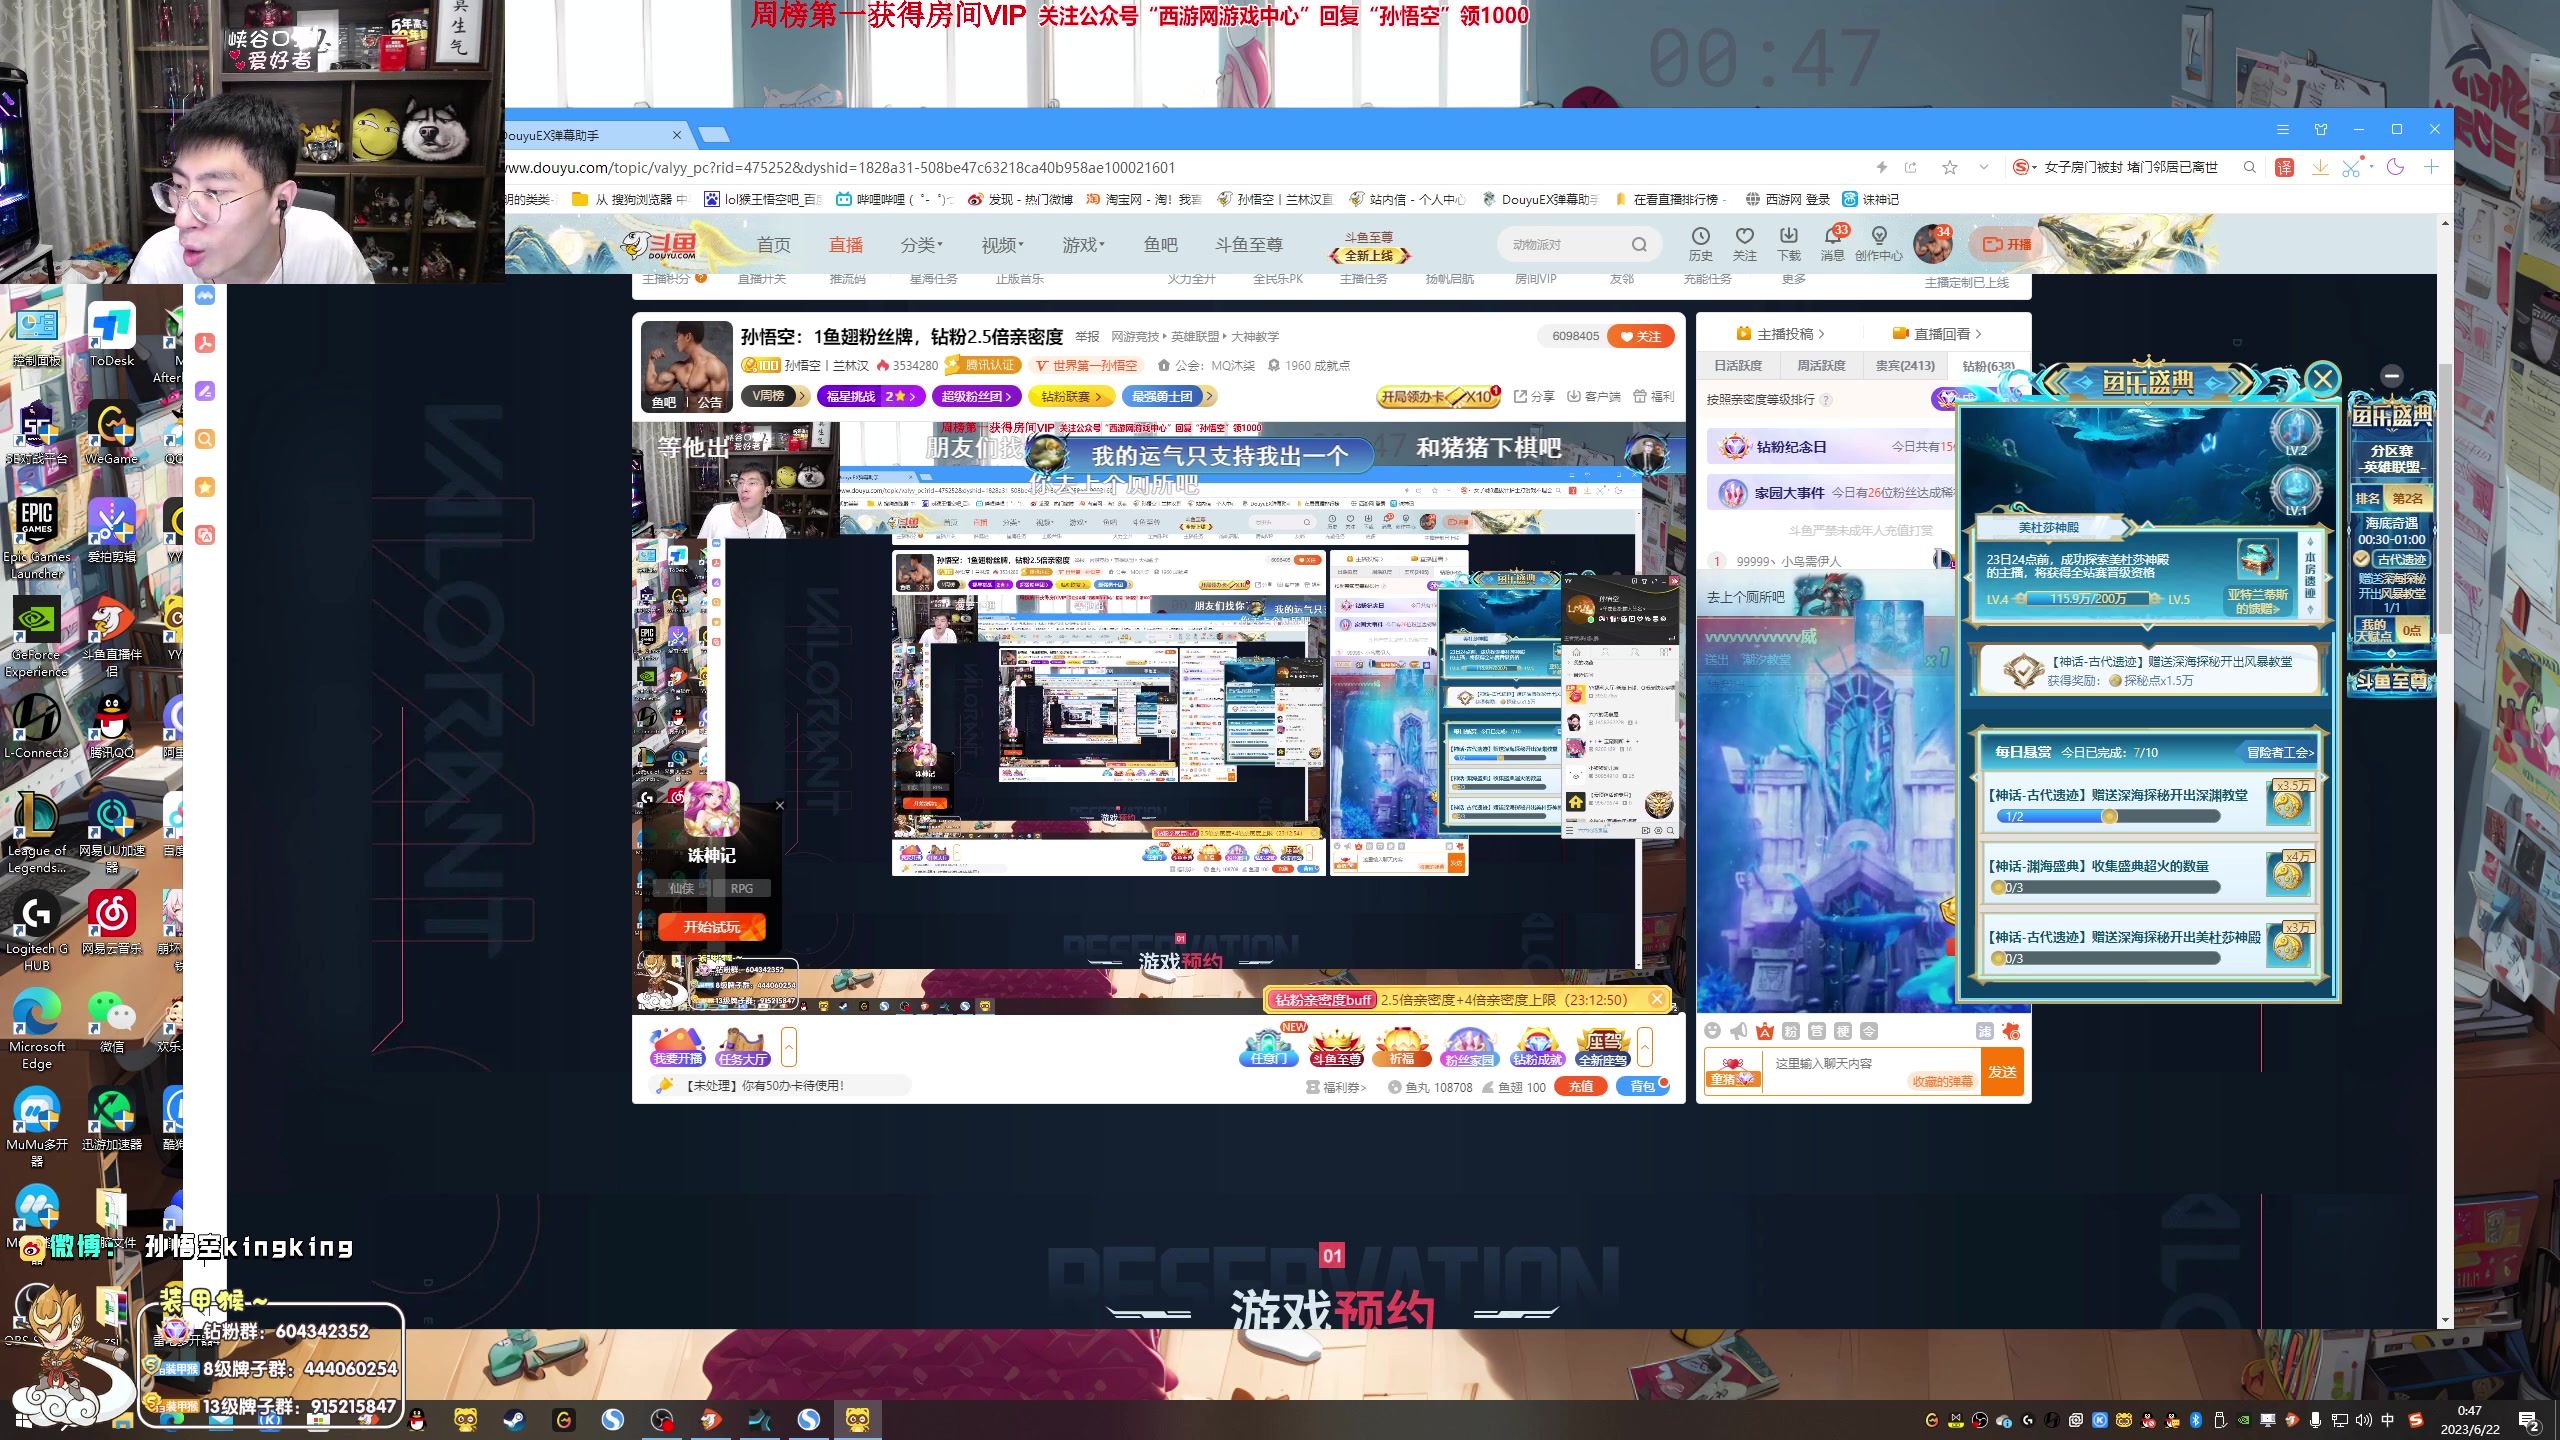The image size is (2560, 1440).
Task: Click the red 译 translate icon
Action: pyautogui.click(x=2284, y=167)
